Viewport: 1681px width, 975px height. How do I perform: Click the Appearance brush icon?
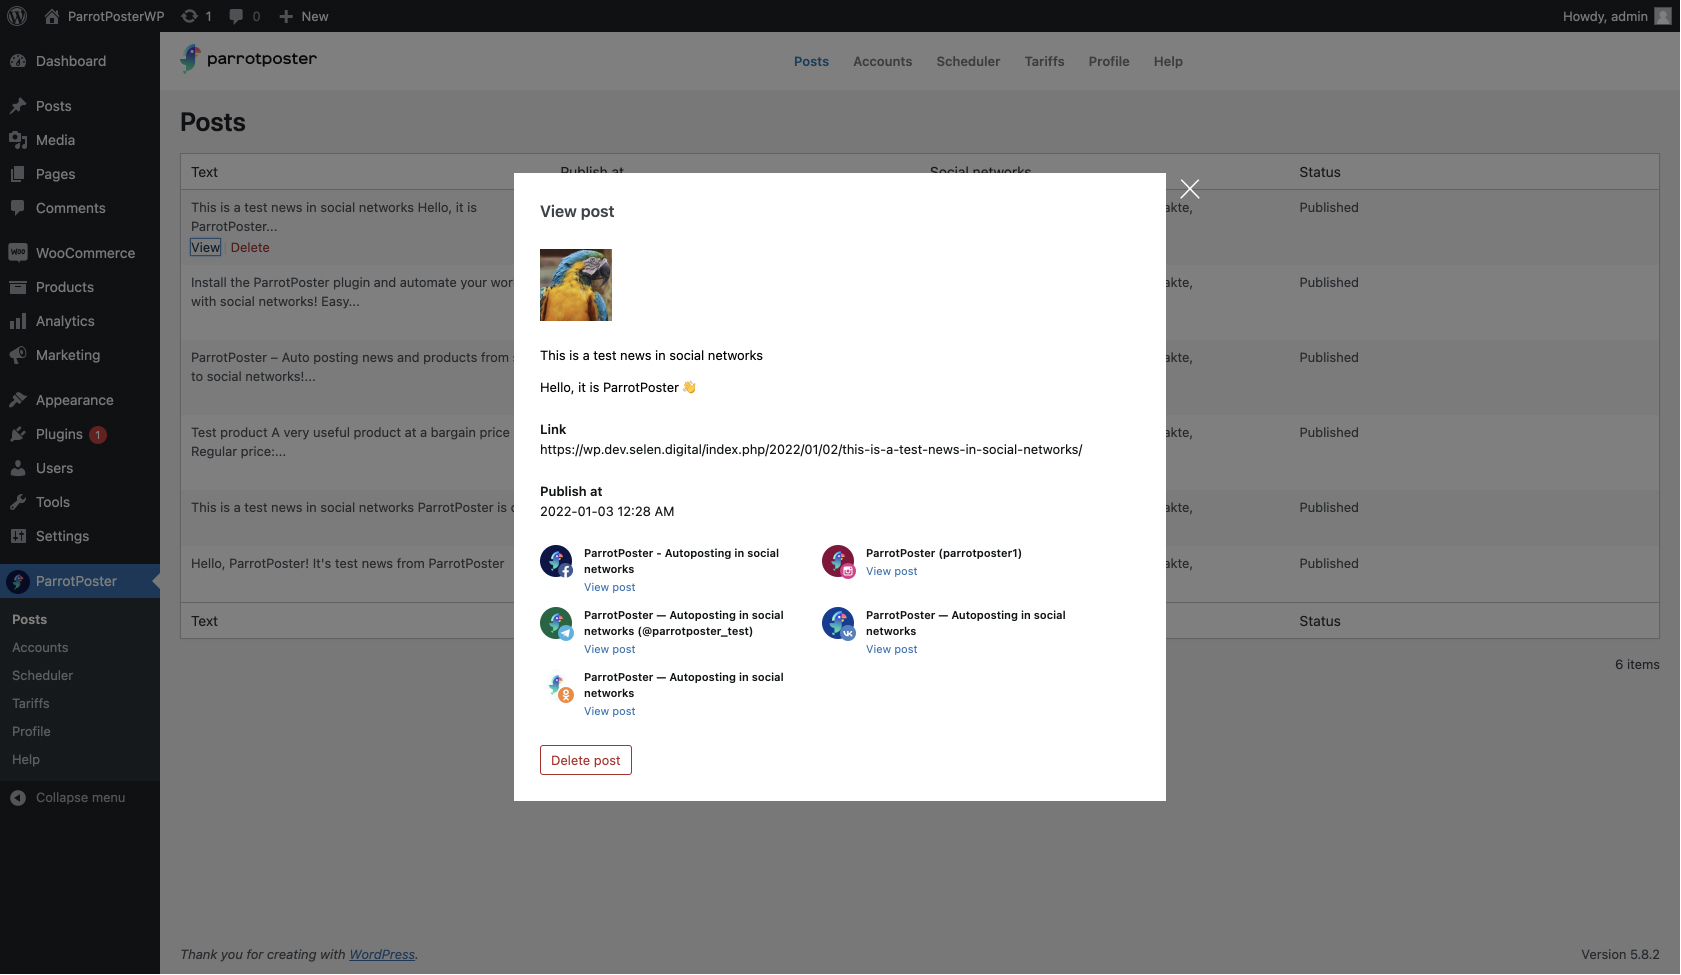coord(18,400)
